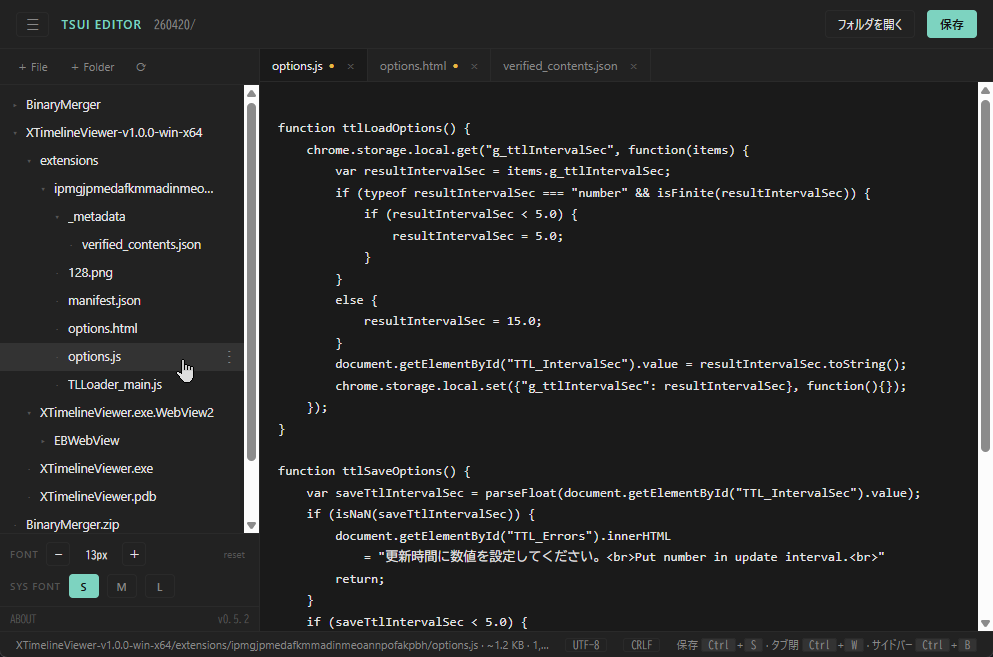
Task: Open 128.png in file tree
Action: coord(90,272)
